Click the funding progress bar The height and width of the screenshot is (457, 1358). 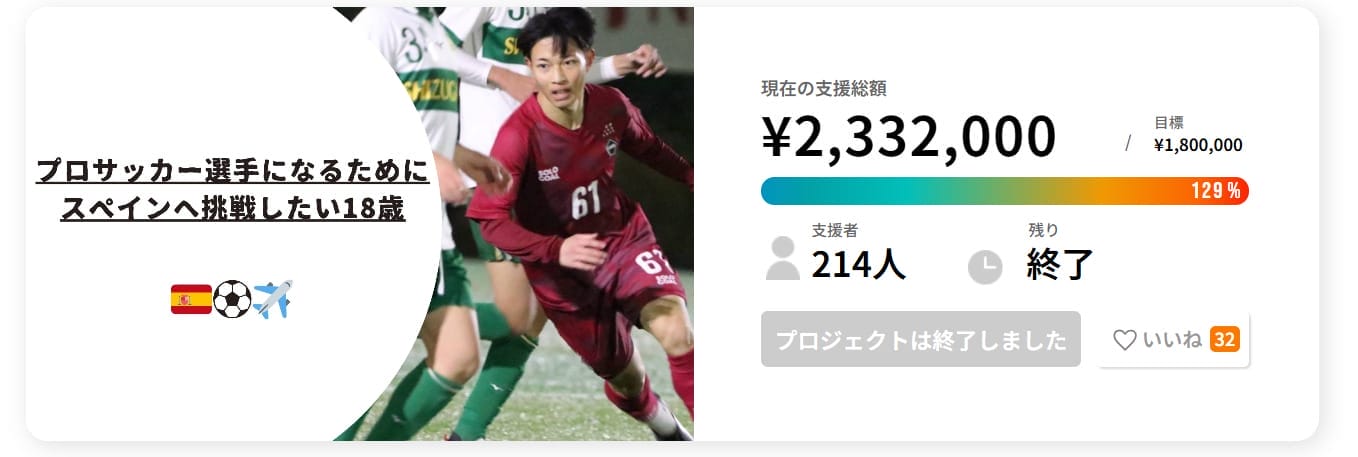(1005, 191)
